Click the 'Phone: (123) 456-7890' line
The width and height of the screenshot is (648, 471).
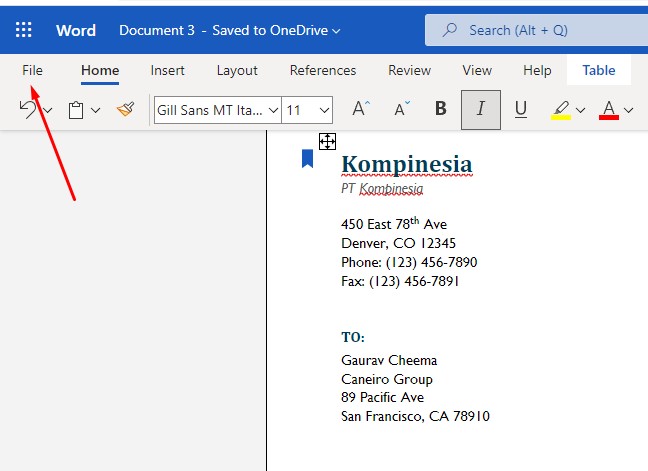click(409, 262)
